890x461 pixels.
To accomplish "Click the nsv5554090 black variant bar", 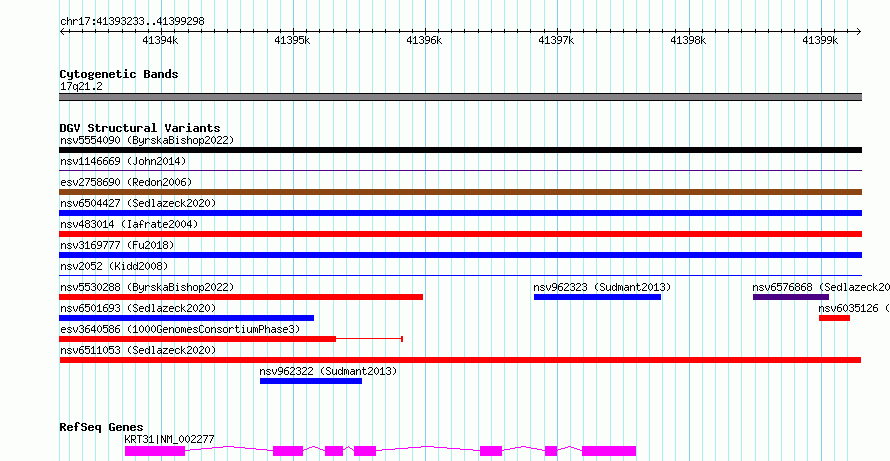I will (x=460, y=150).
